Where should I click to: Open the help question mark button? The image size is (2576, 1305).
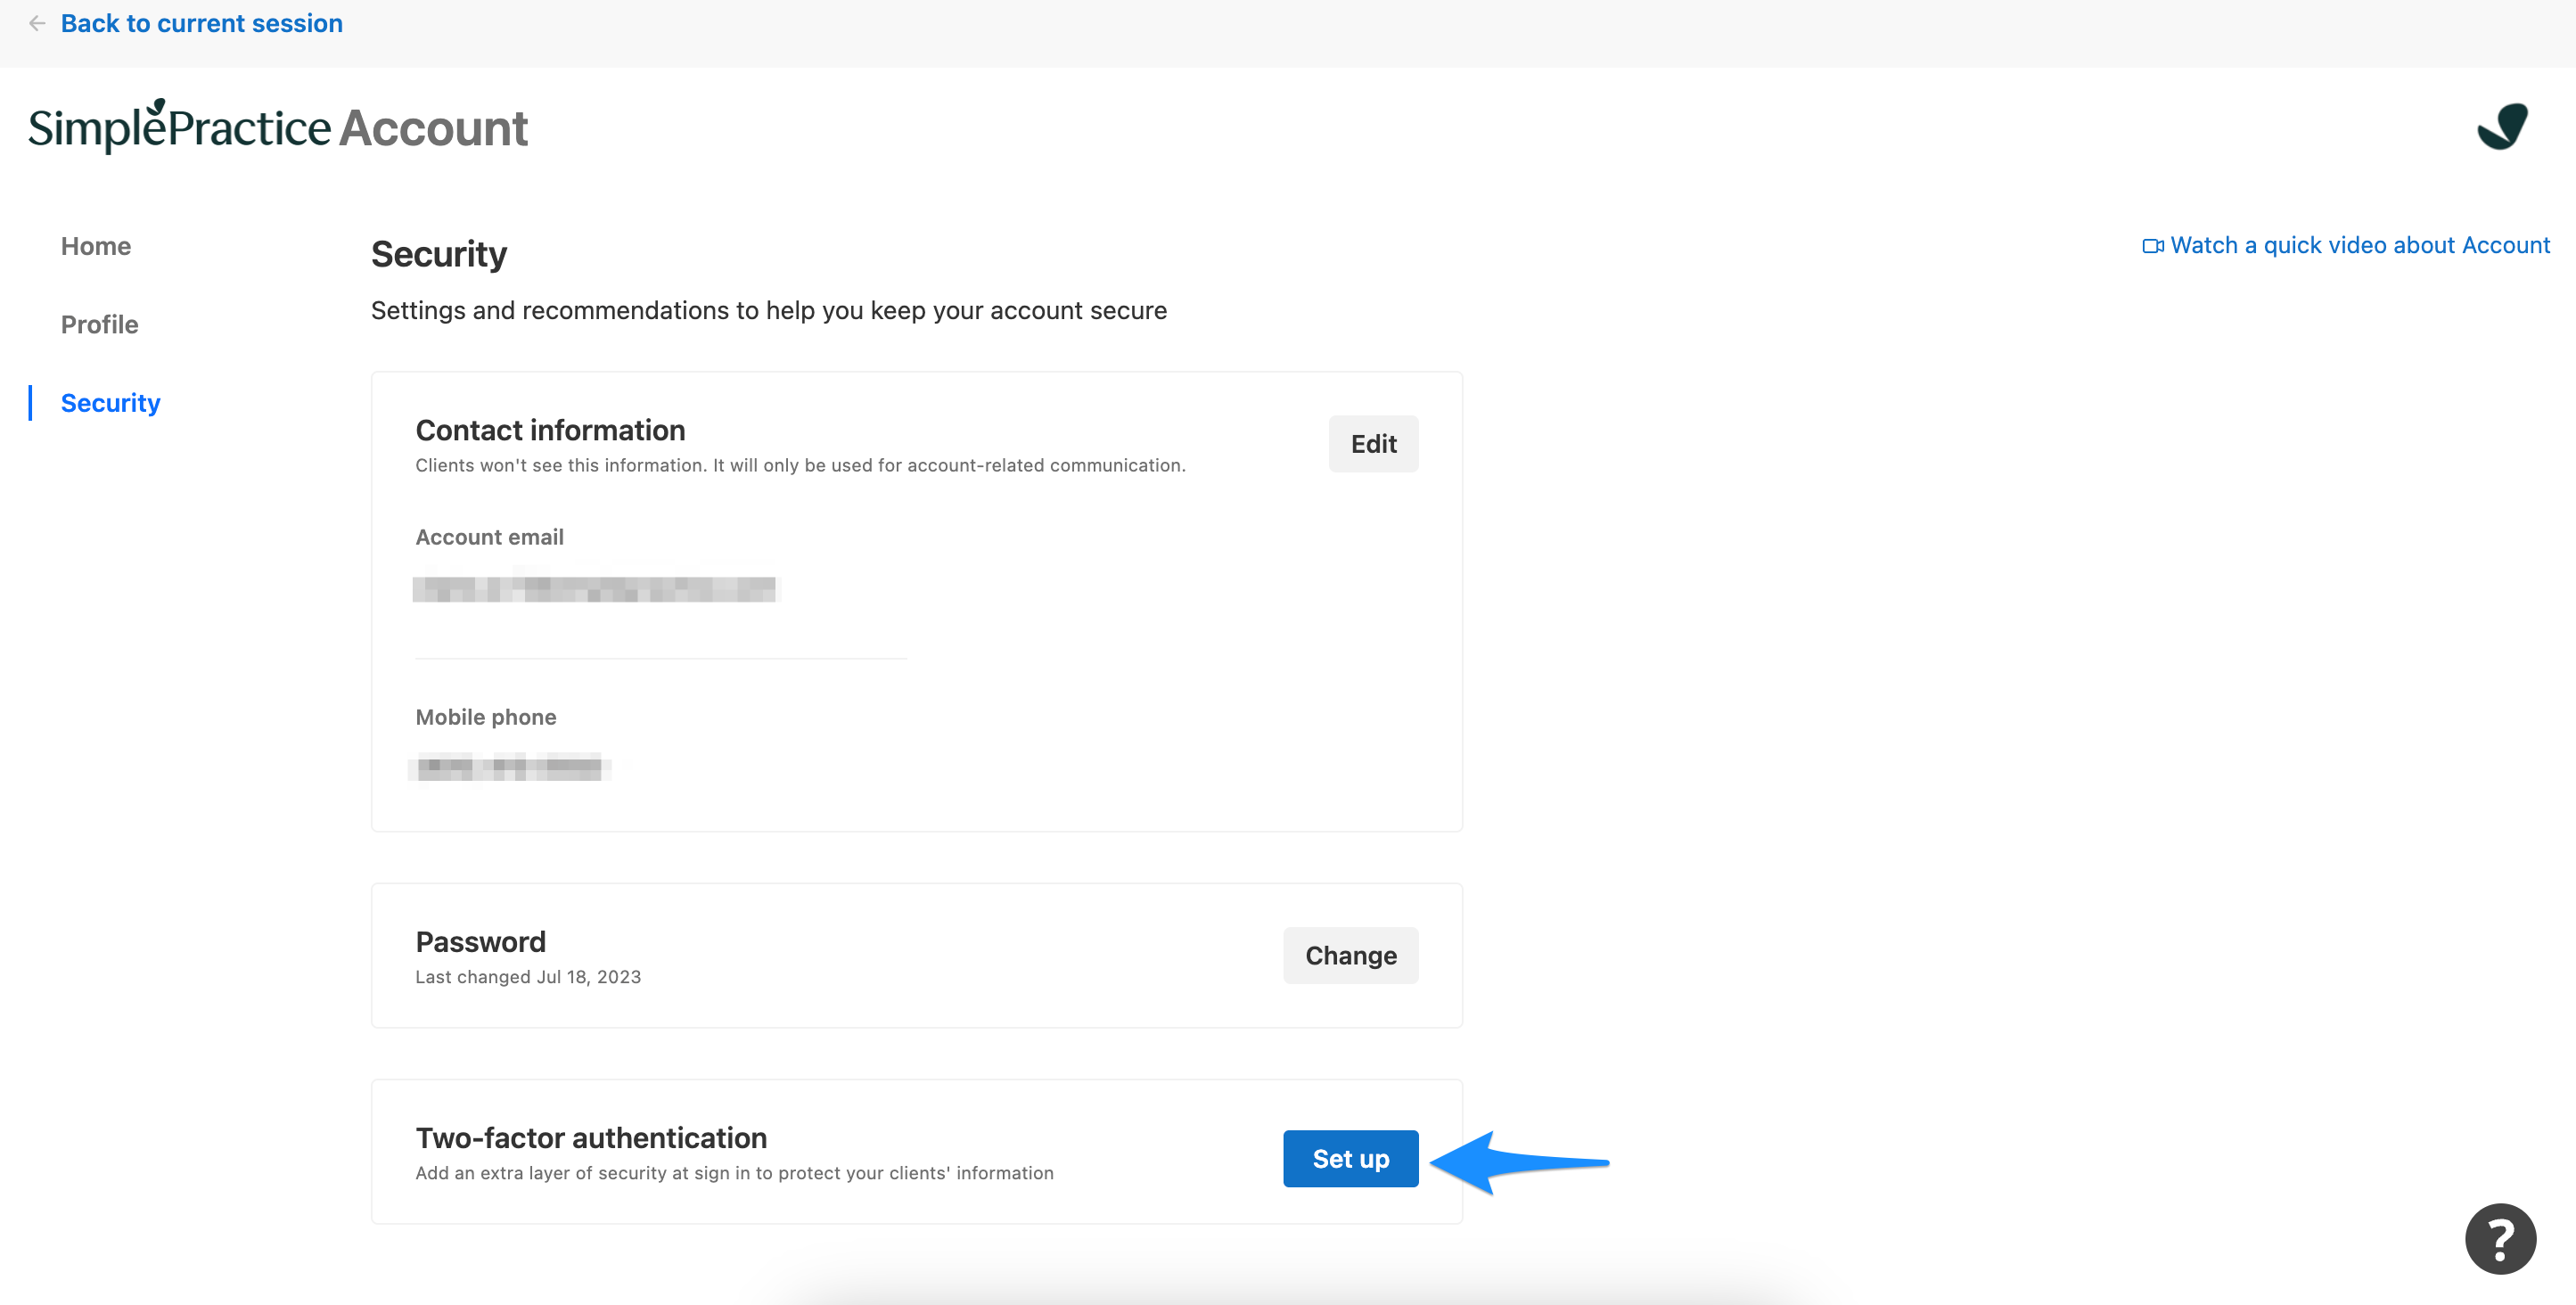[2500, 1238]
